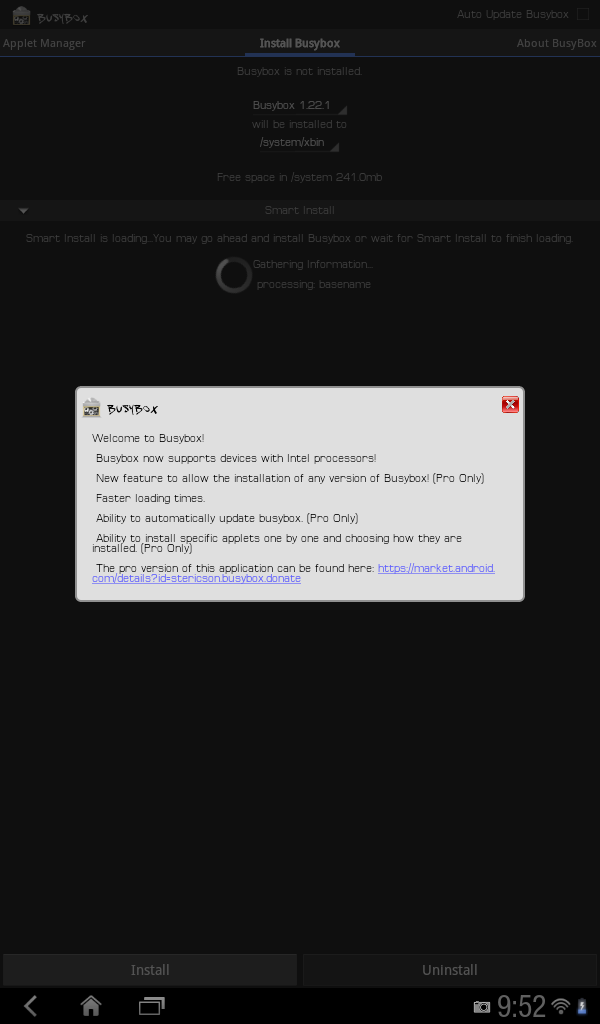Enable the Auto Update Busybox checkbox
600x1024 pixels.
coord(582,14)
